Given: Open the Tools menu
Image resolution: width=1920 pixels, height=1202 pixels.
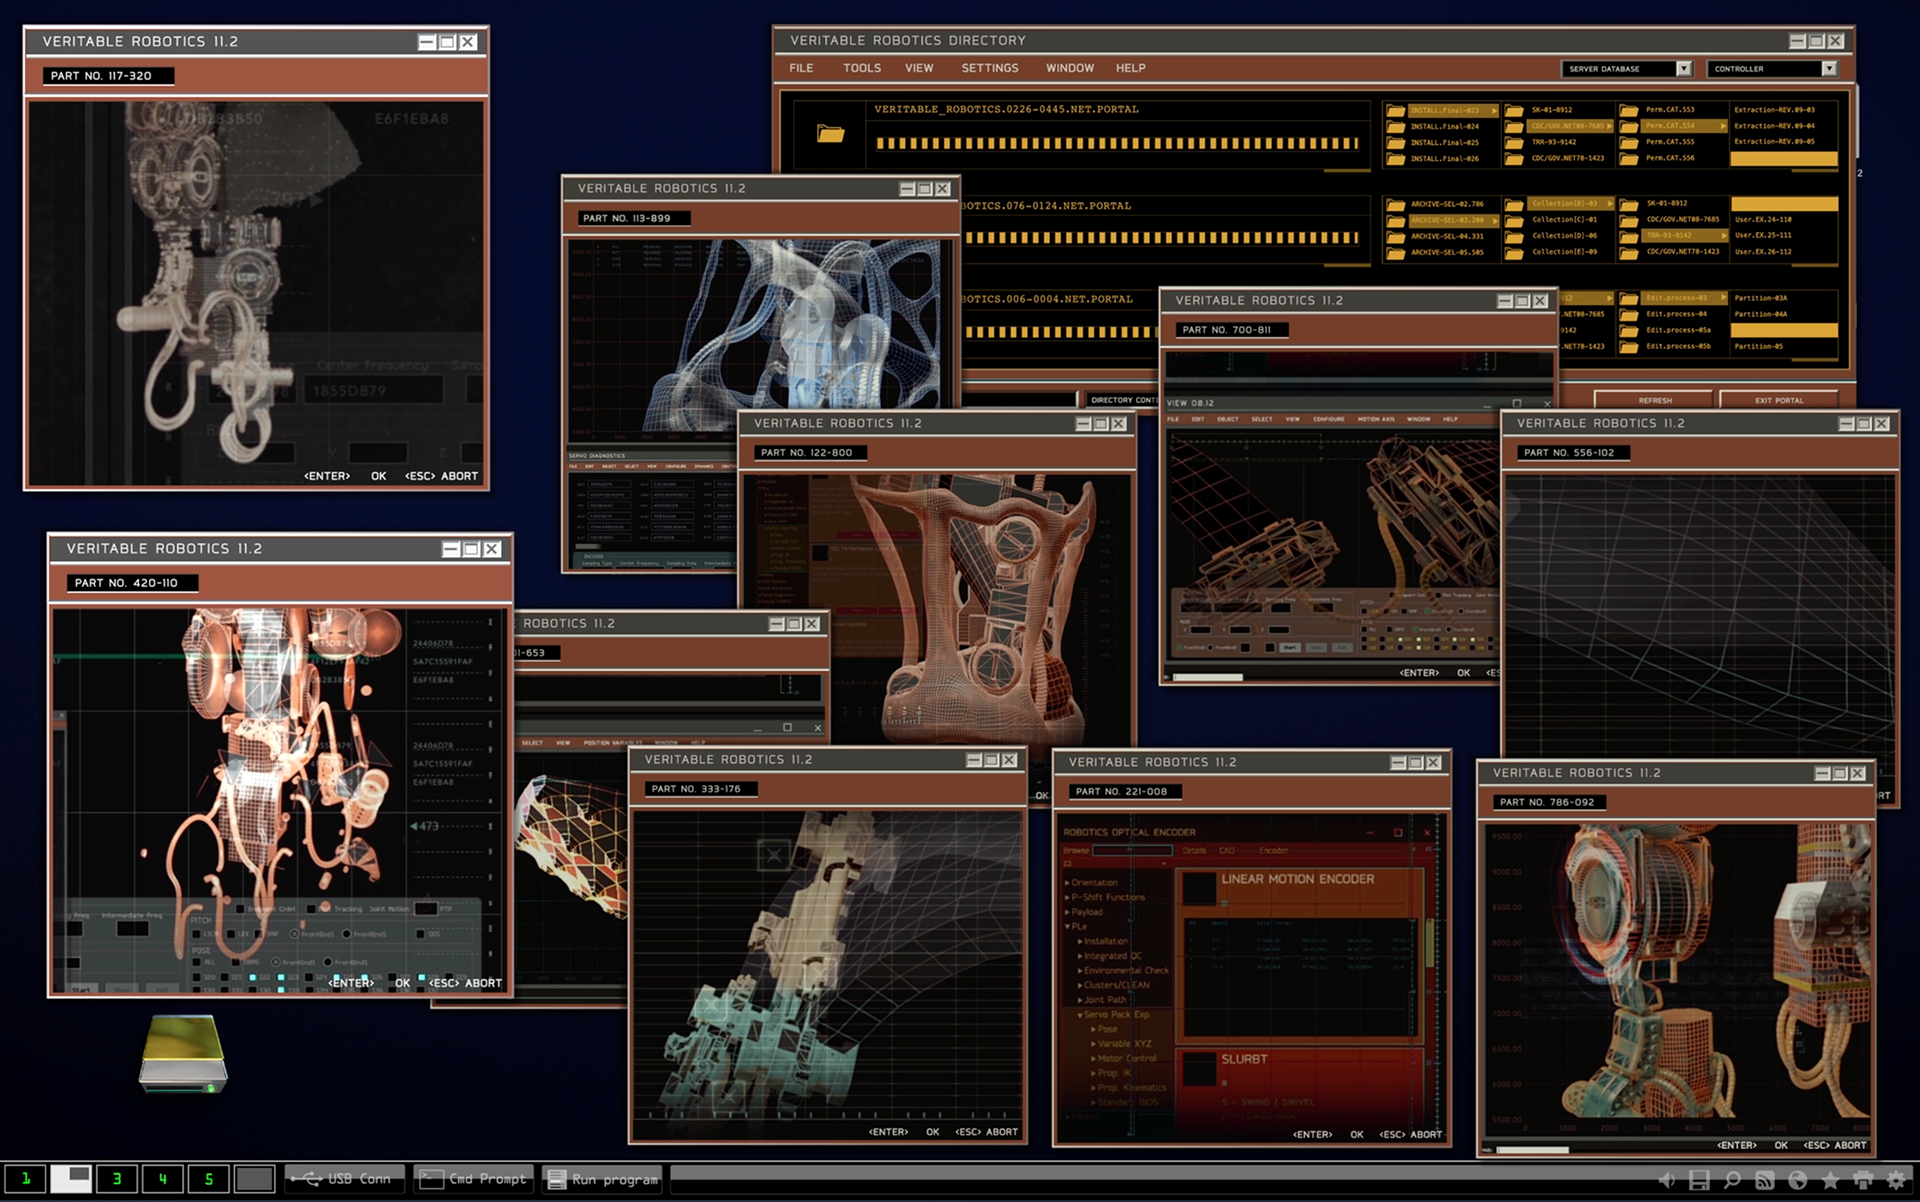Looking at the screenshot, I should coord(861,68).
